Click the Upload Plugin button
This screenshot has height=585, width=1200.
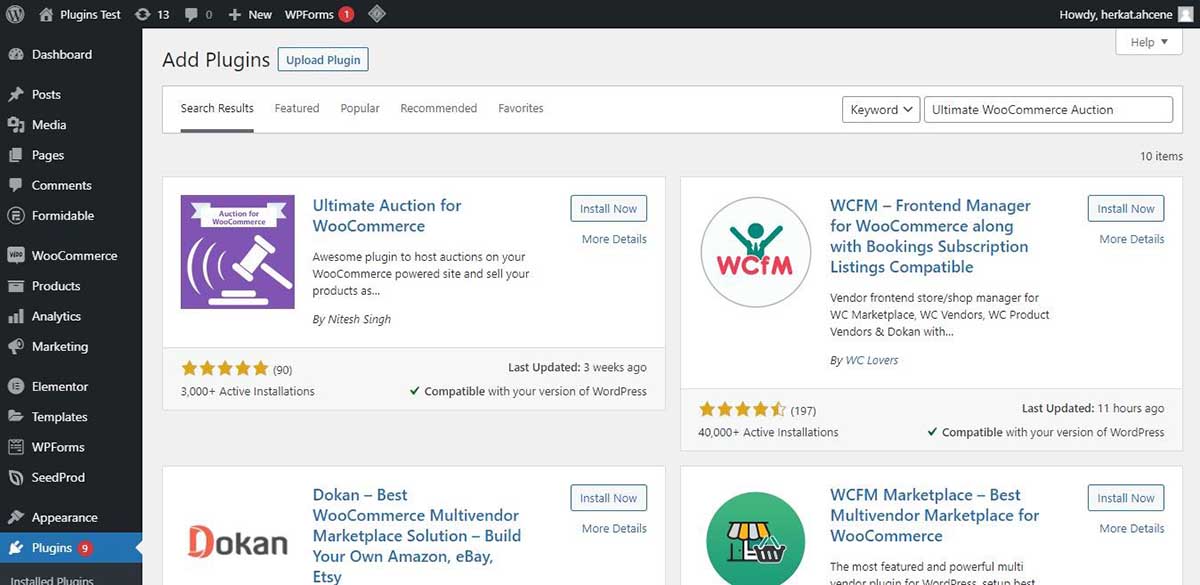coord(323,60)
